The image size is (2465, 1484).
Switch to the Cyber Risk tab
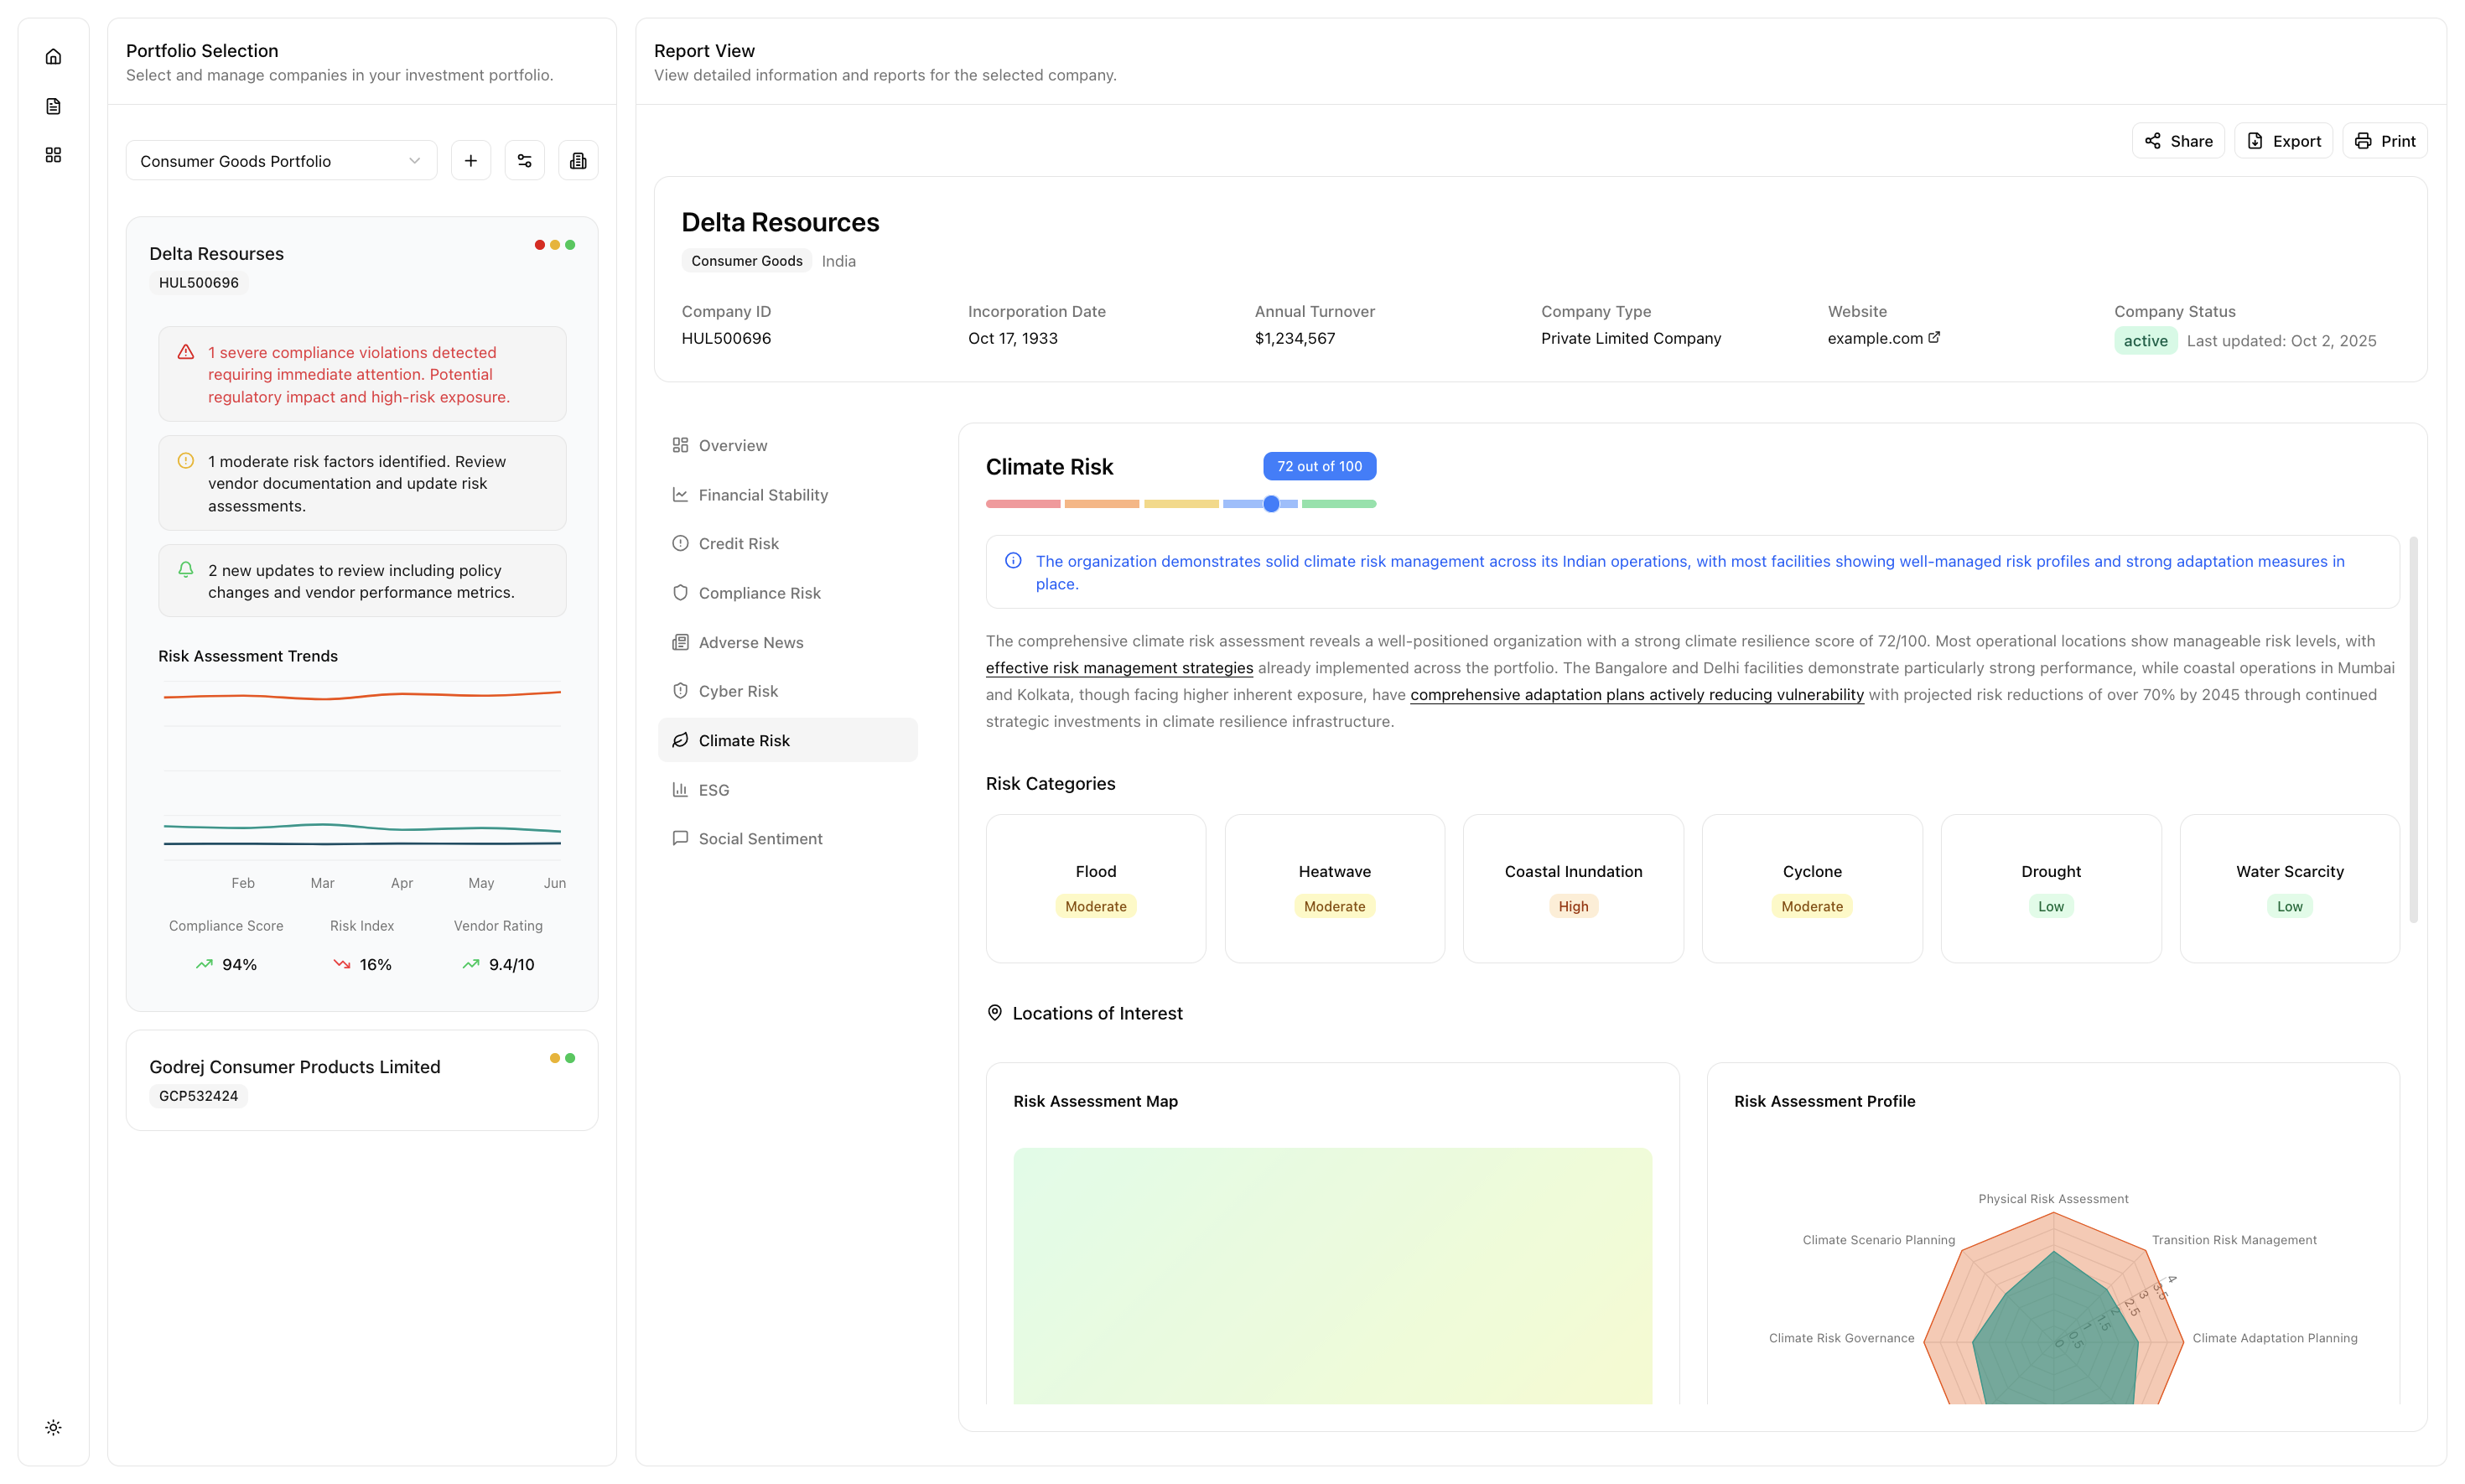click(x=787, y=691)
